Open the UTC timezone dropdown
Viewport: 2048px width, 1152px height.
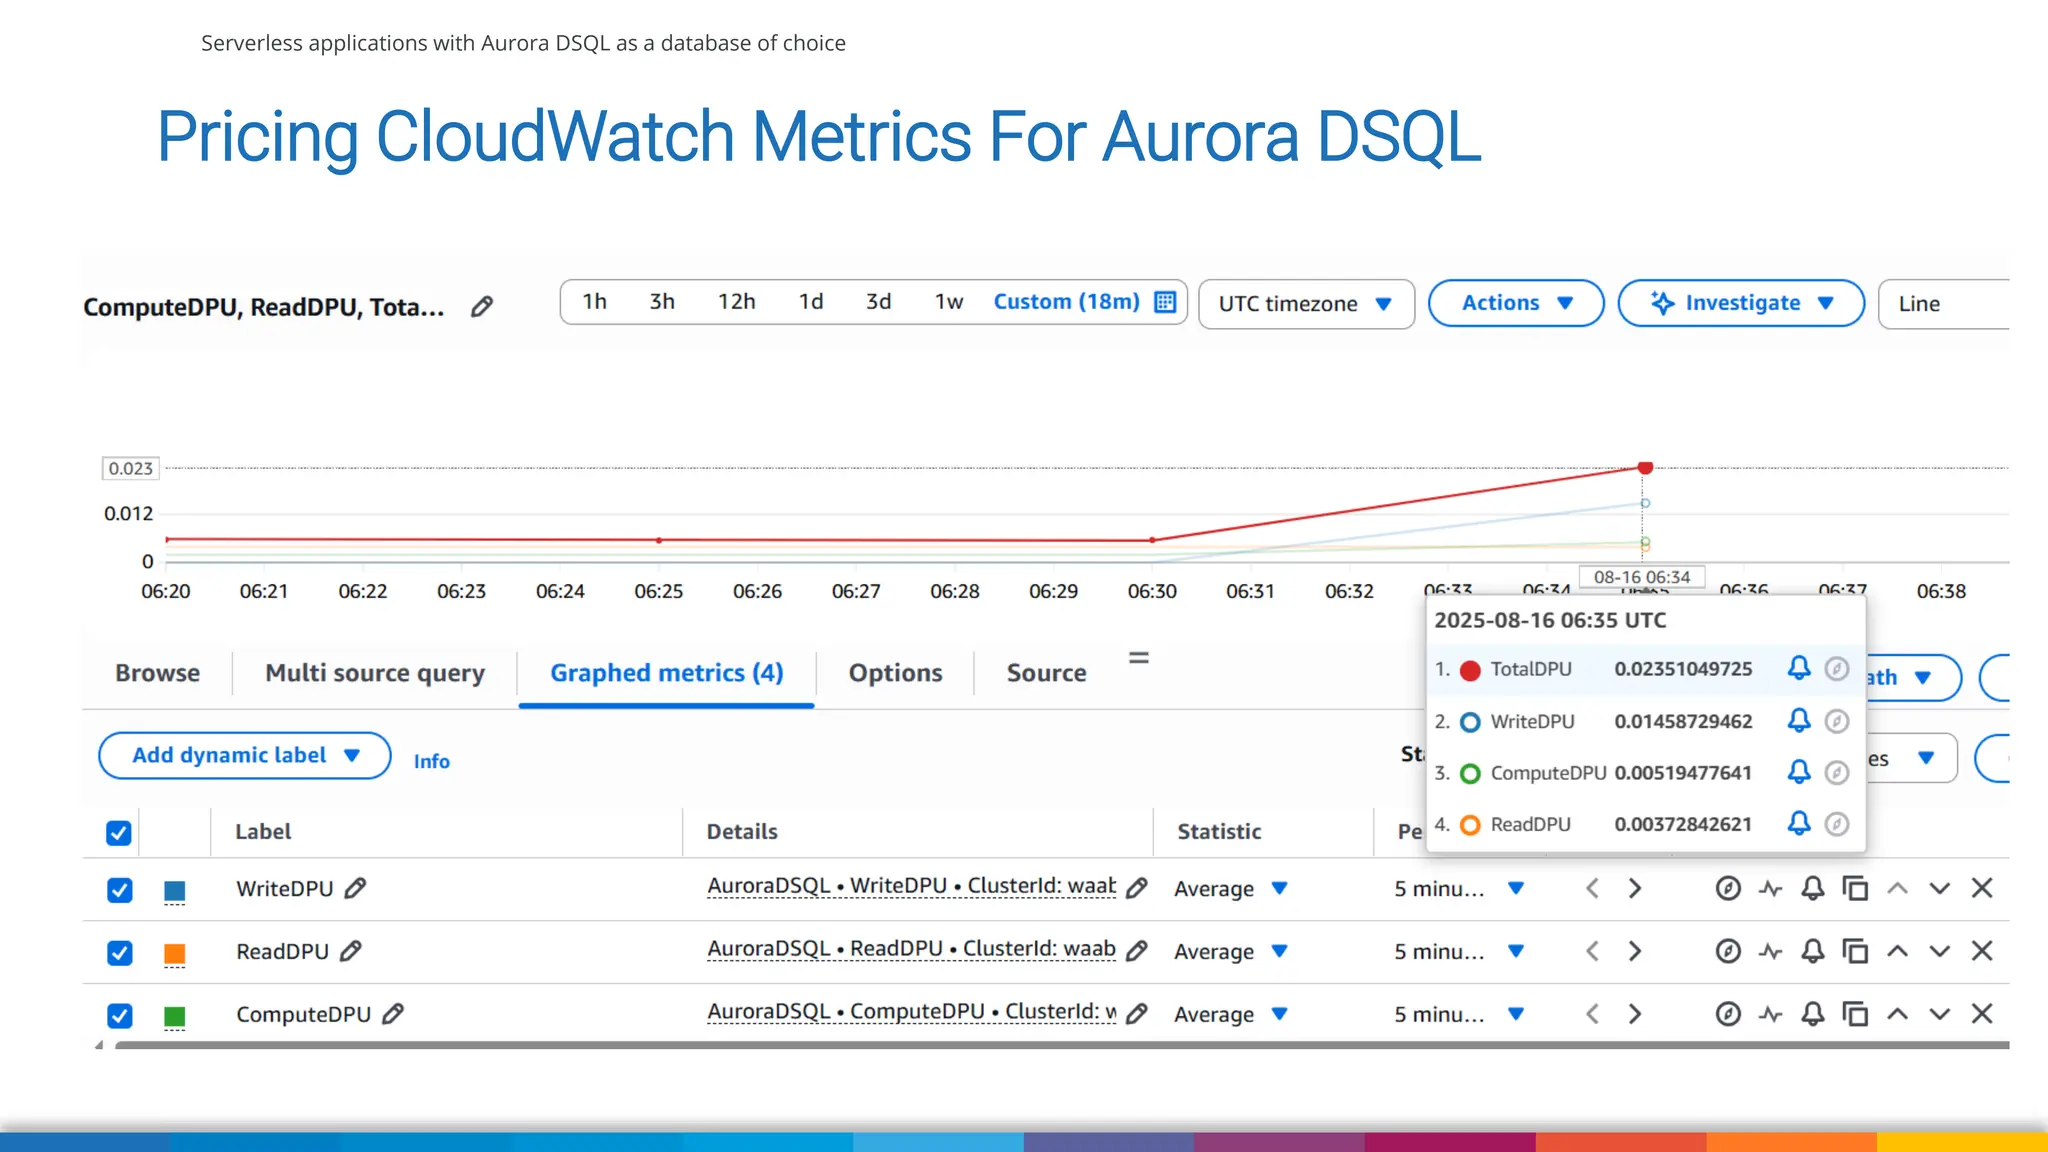1306,304
